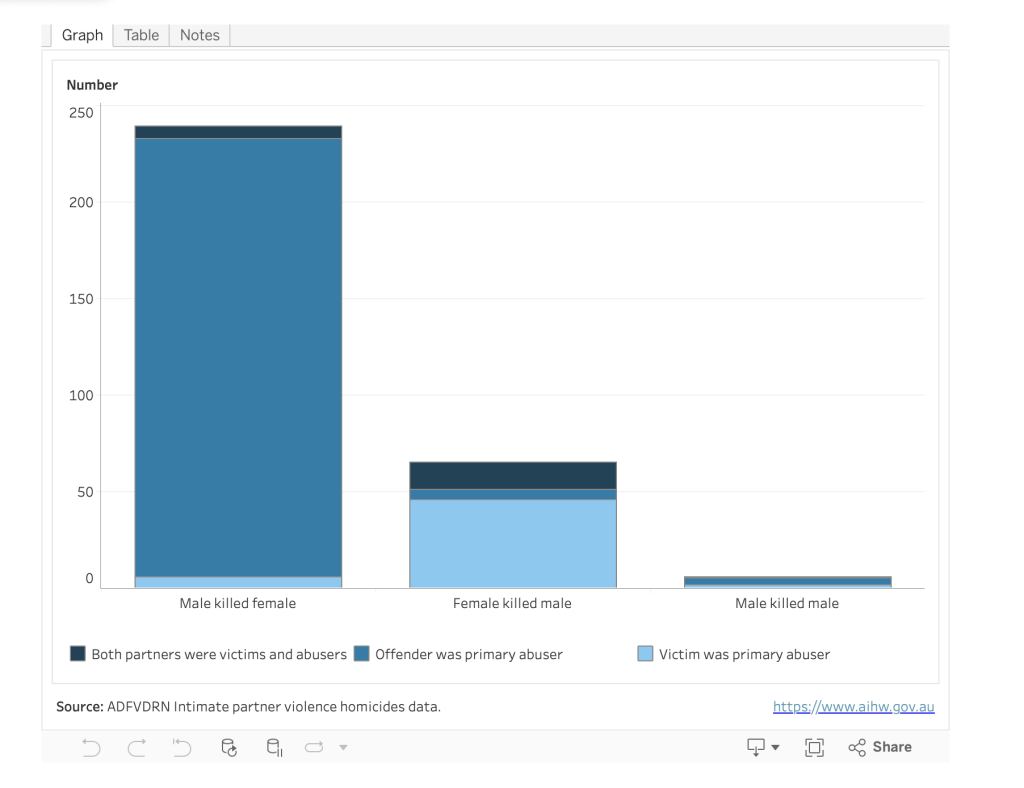Click the Undo icon in Tableau toolbar
The width and height of the screenshot is (1024, 788).
(x=91, y=747)
